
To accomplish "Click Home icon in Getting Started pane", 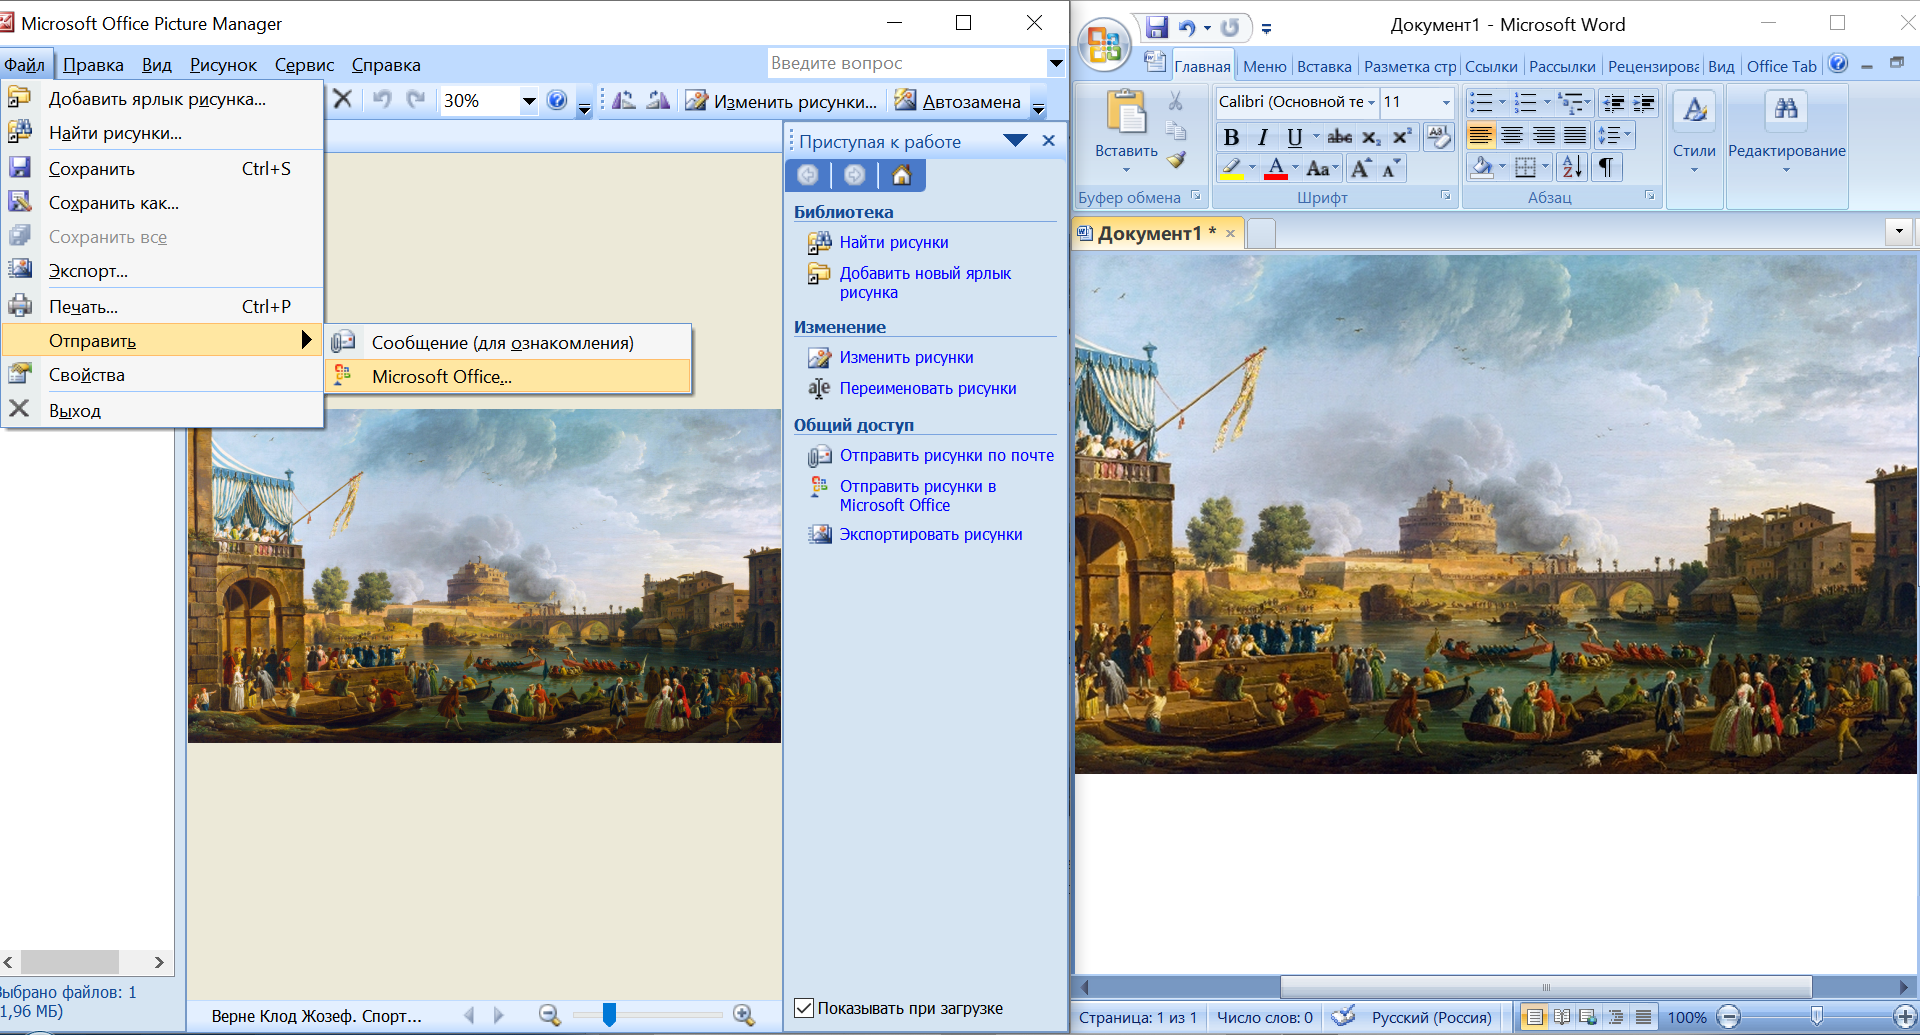I will tap(901, 176).
